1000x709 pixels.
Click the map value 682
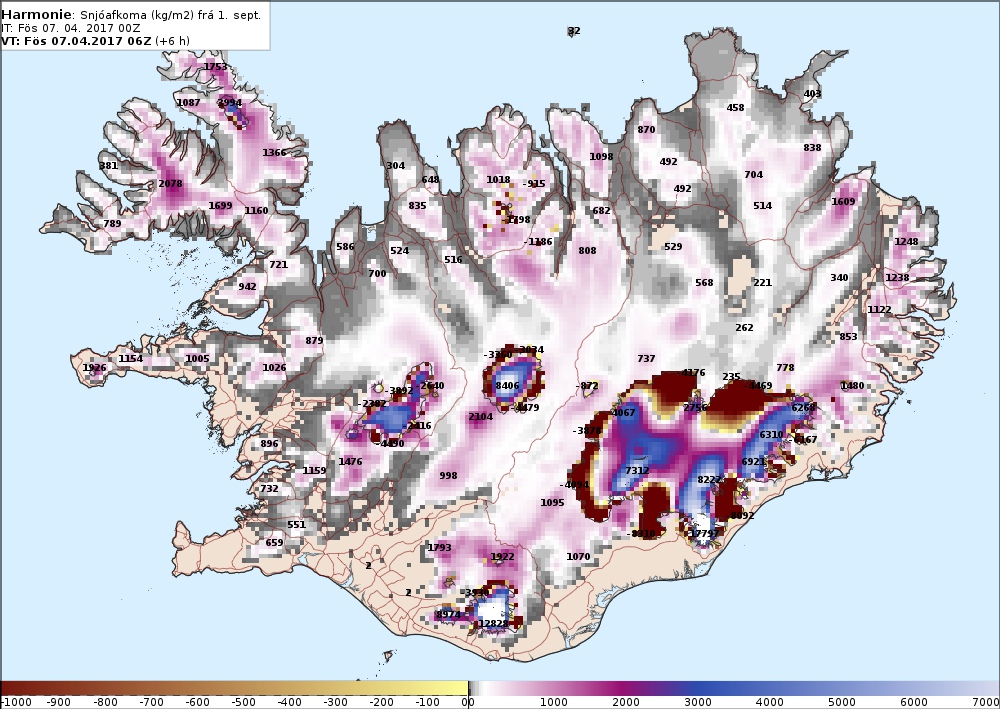[x=601, y=211]
